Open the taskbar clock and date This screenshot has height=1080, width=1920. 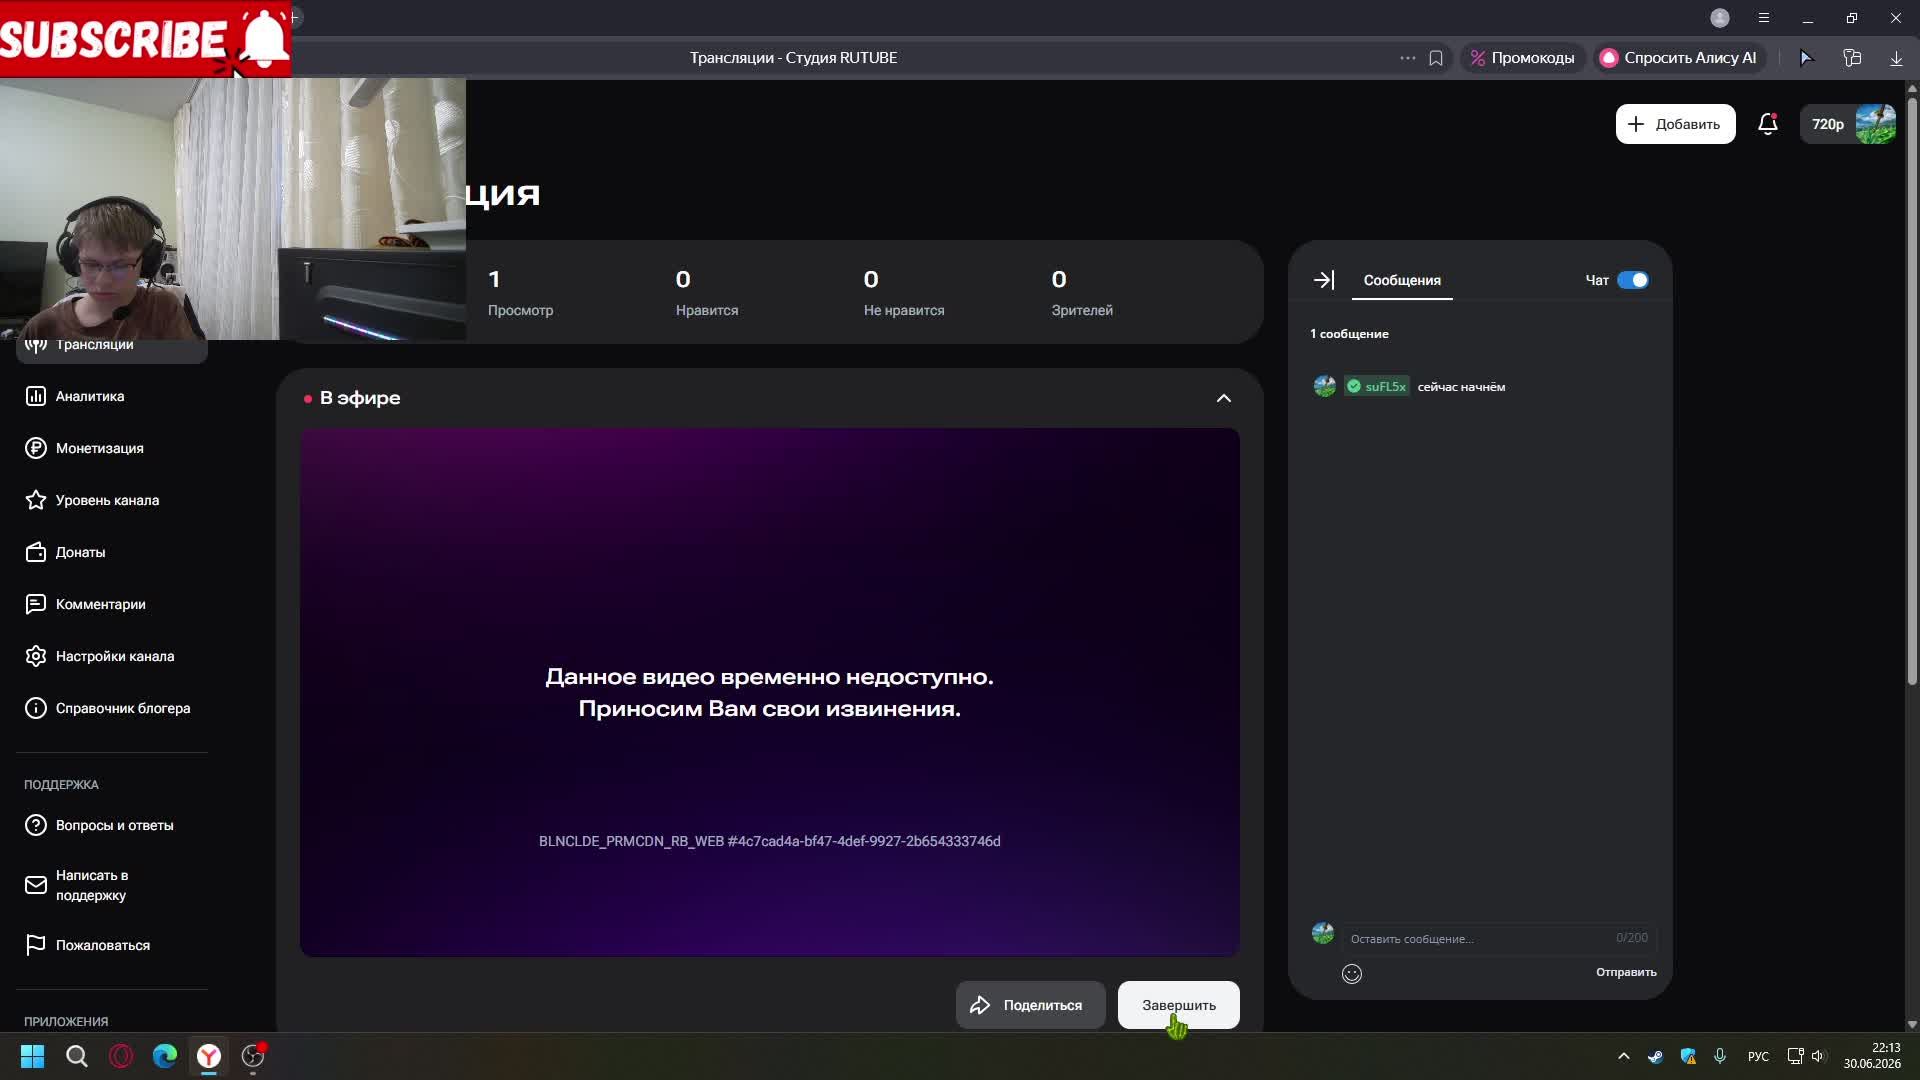[x=1872, y=1056]
